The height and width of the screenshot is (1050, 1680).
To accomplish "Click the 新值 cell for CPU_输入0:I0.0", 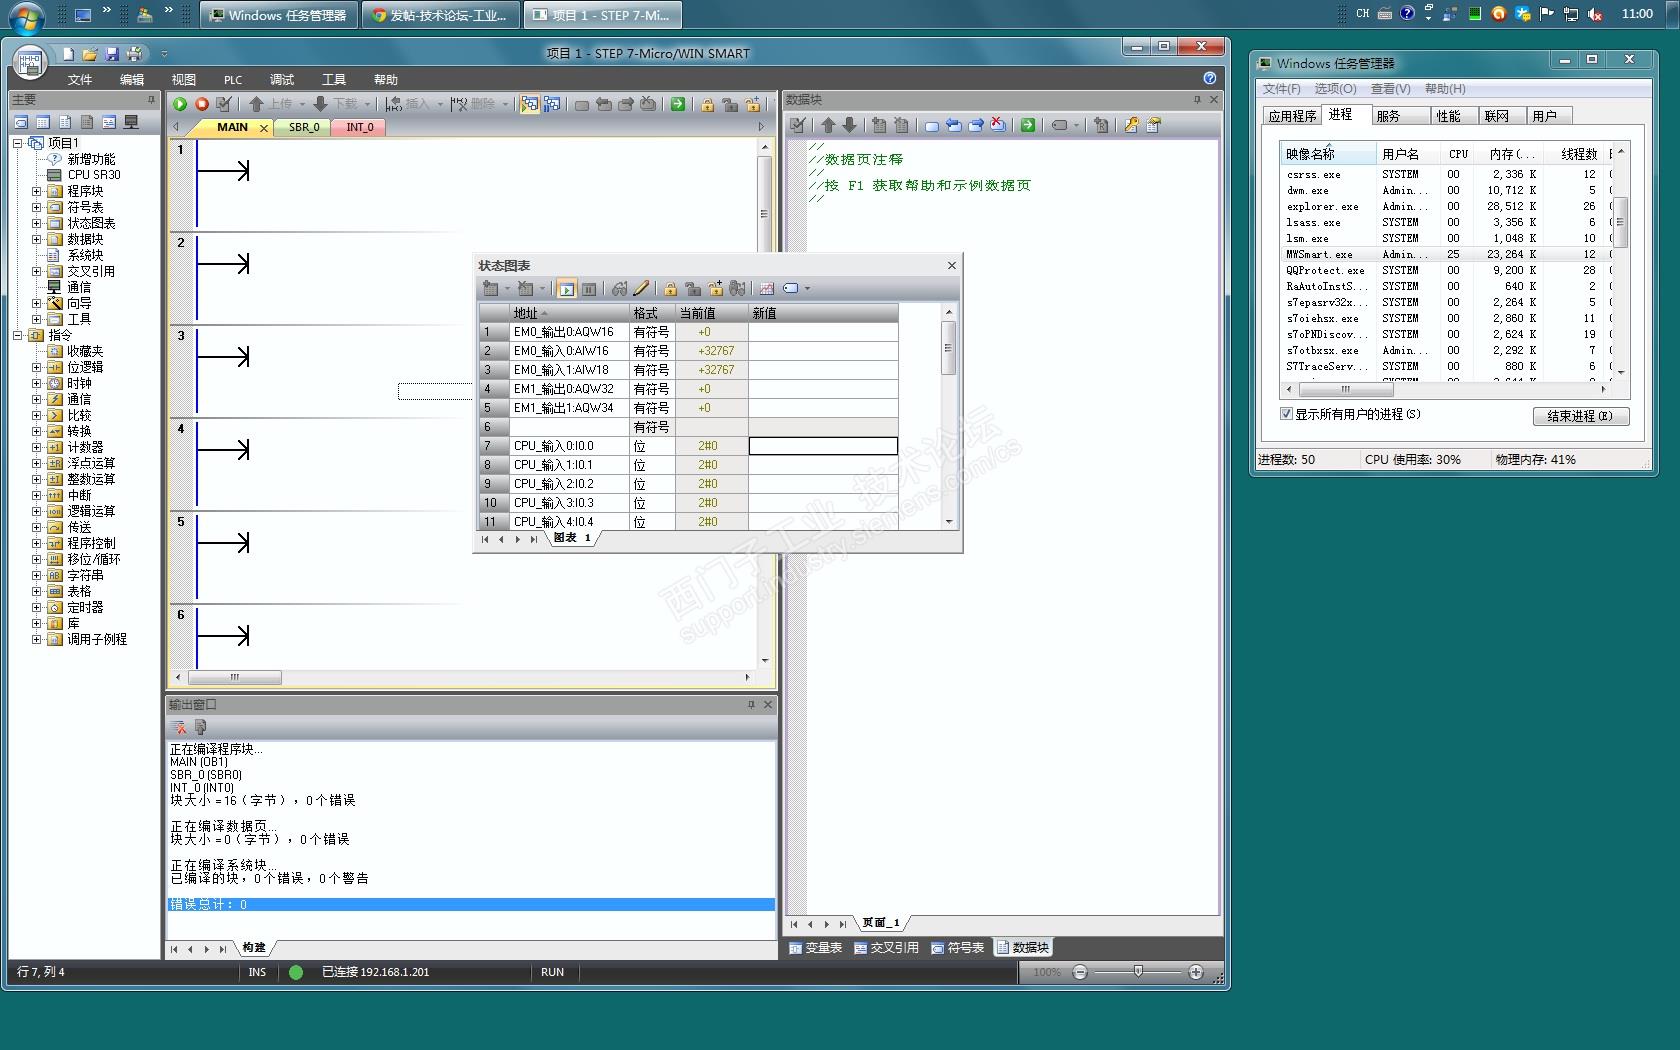I will point(822,446).
